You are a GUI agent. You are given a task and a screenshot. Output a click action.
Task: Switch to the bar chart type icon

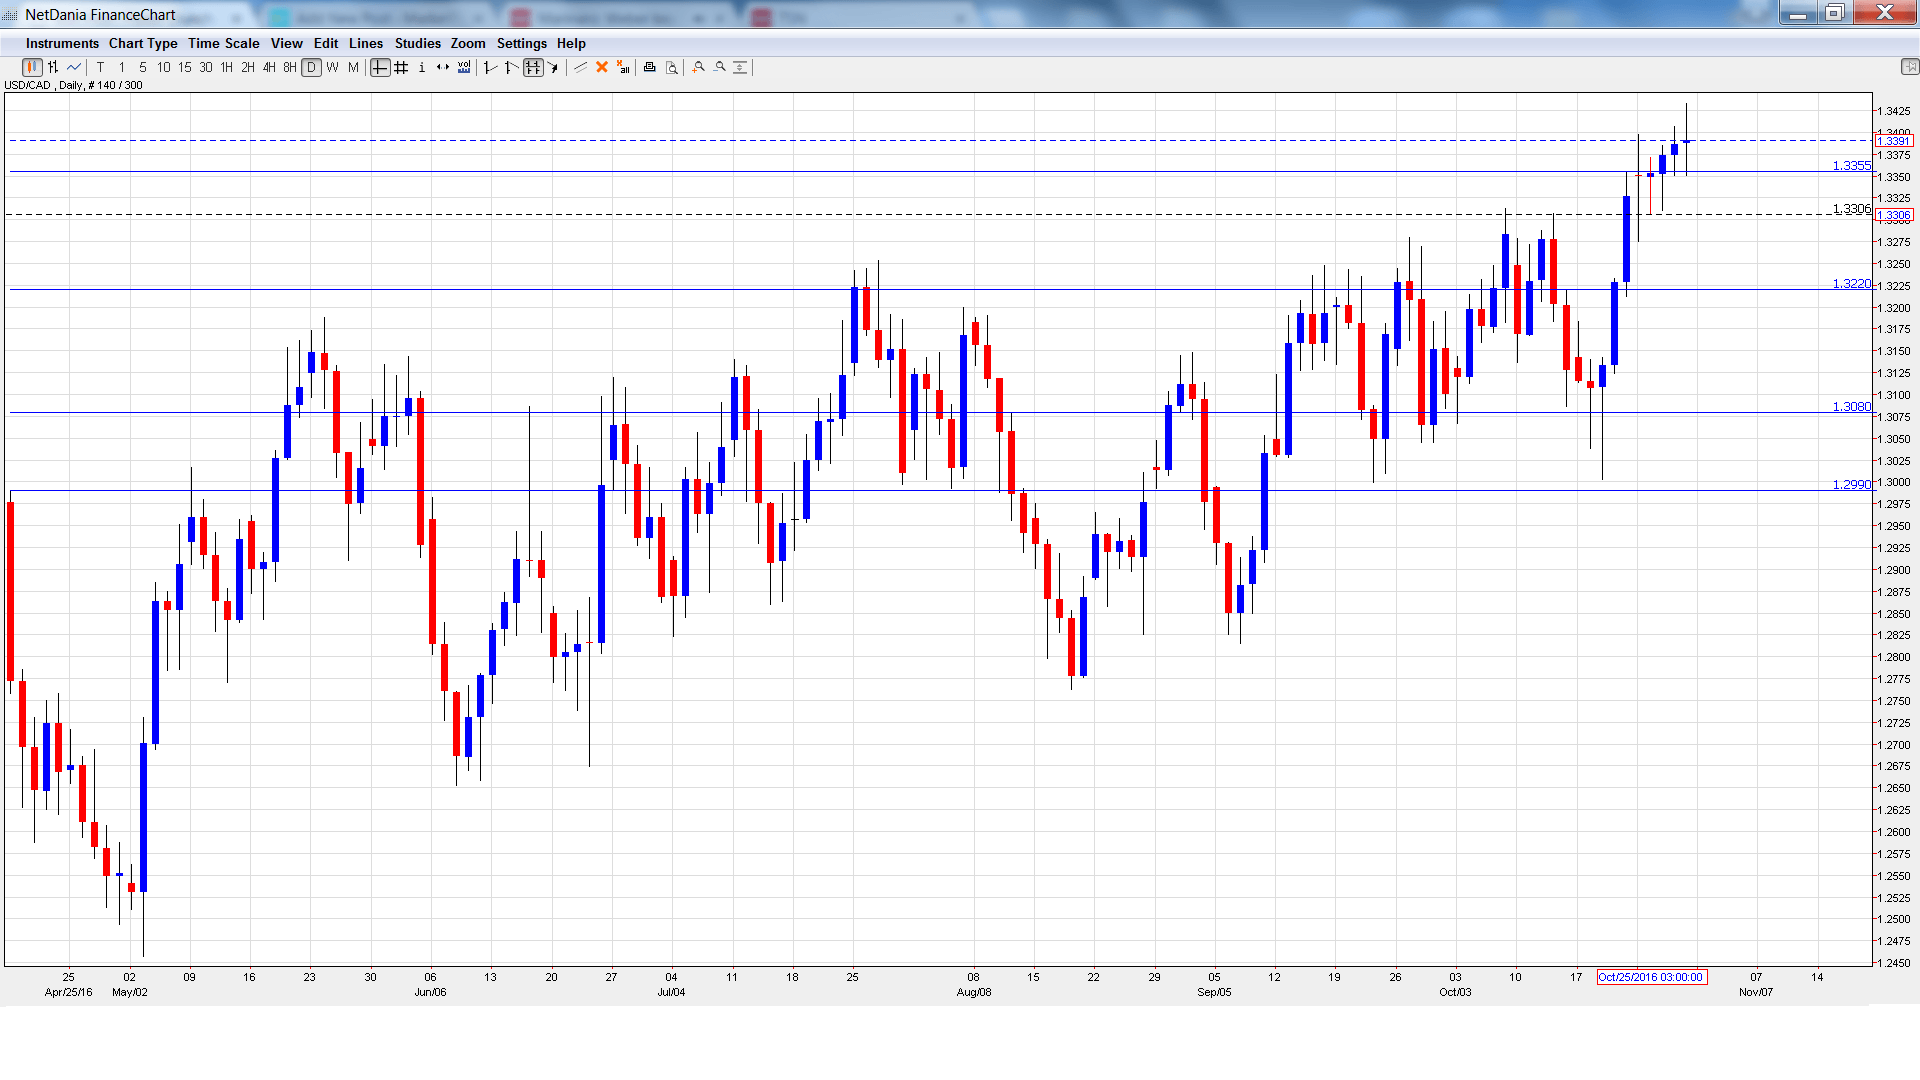53,67
